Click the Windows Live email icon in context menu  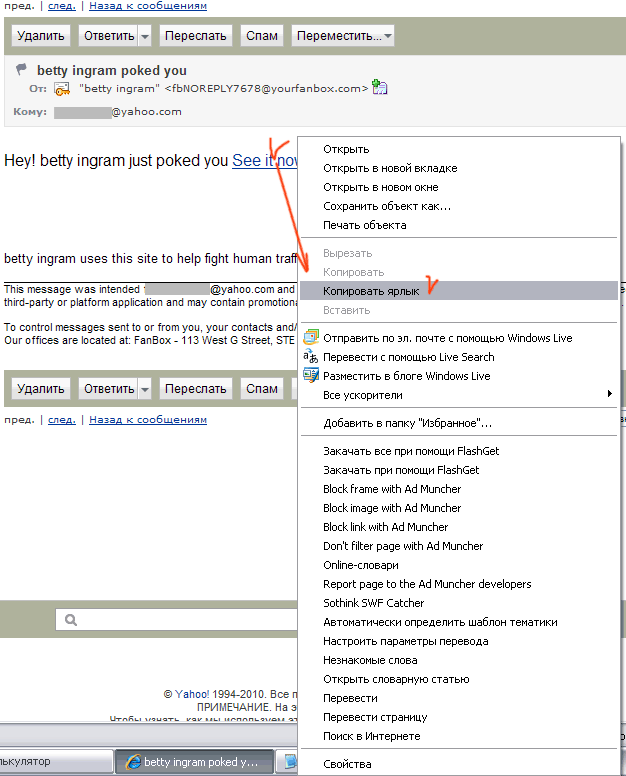click(311, 338)
